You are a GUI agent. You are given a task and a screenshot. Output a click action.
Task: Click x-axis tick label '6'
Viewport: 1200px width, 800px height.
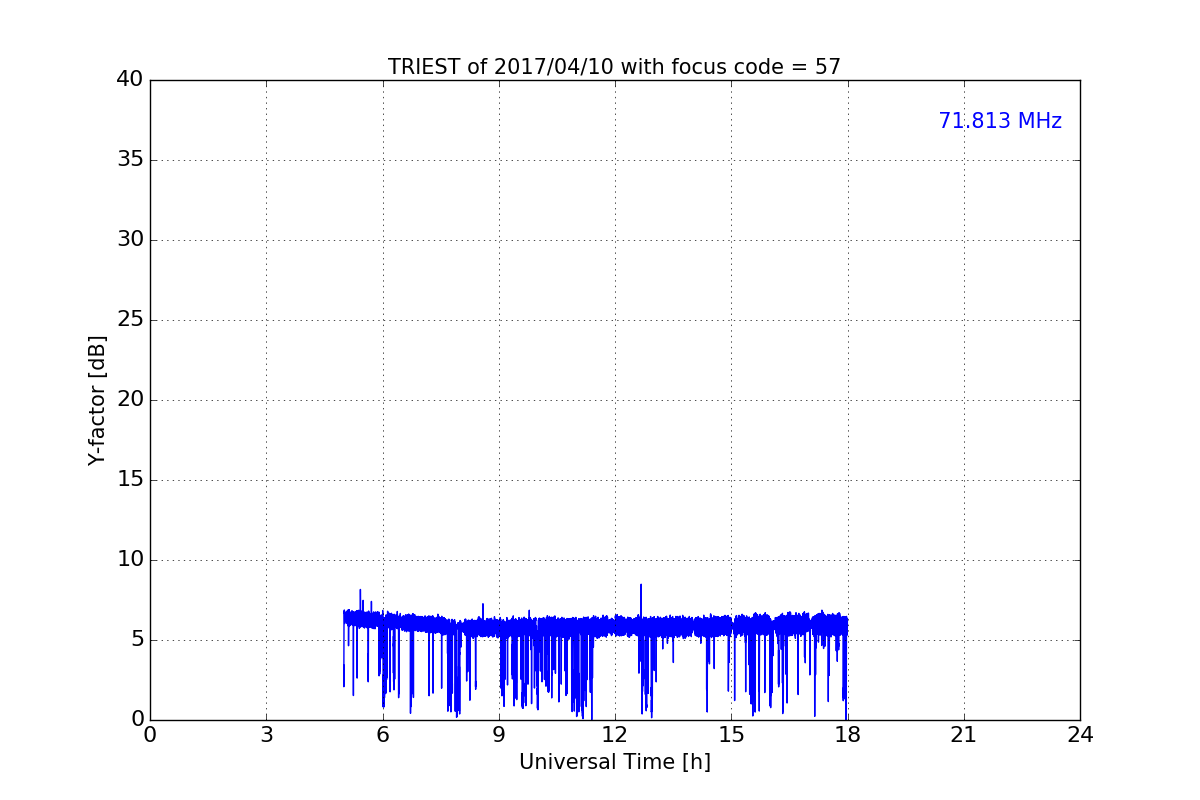(x=383, y=735)
